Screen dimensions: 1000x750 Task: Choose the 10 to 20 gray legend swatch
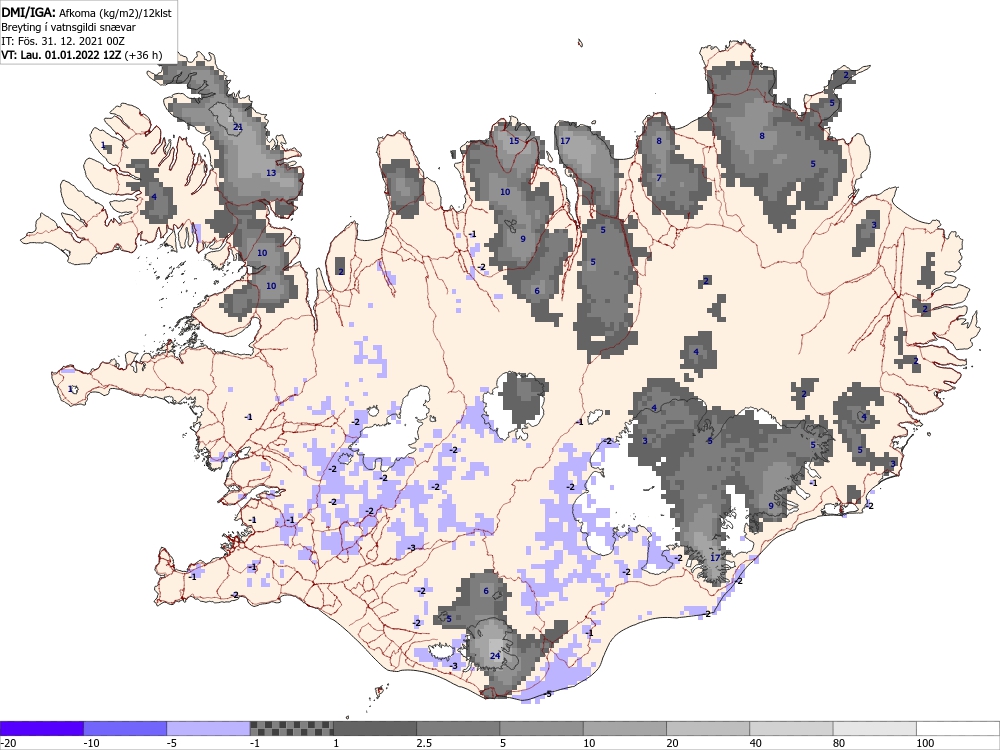tap(625, 728)
